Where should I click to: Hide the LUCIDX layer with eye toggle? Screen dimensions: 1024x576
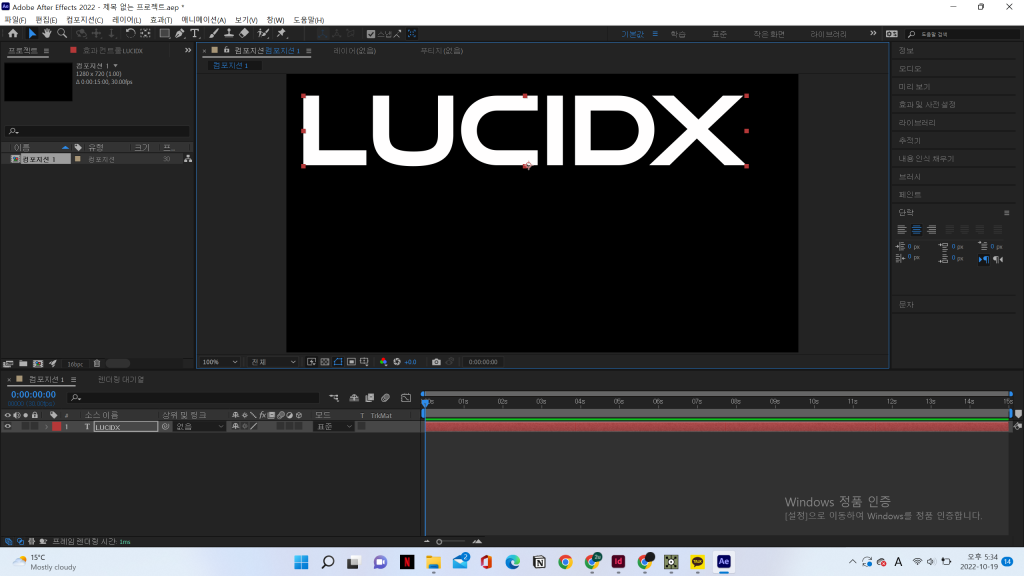pos(8,426)
